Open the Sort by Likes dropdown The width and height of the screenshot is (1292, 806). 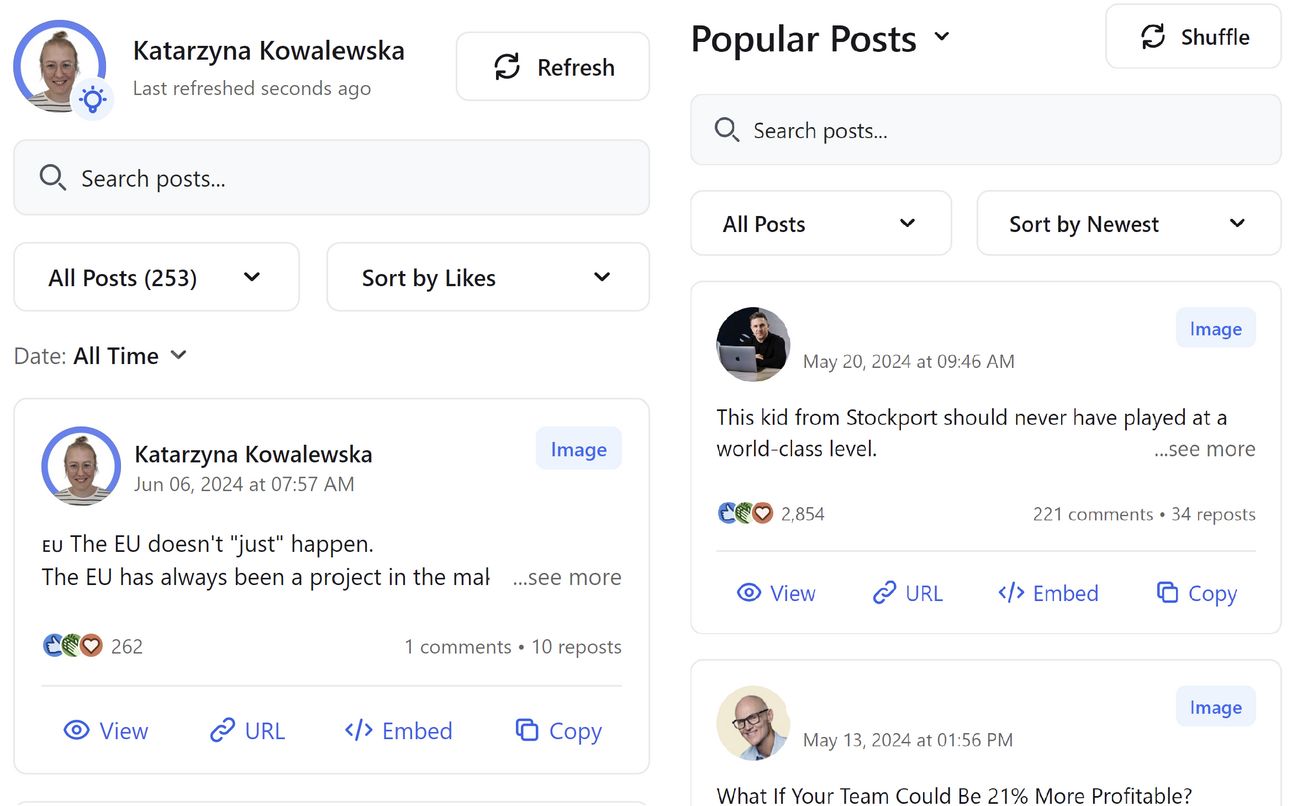[487, 277]
